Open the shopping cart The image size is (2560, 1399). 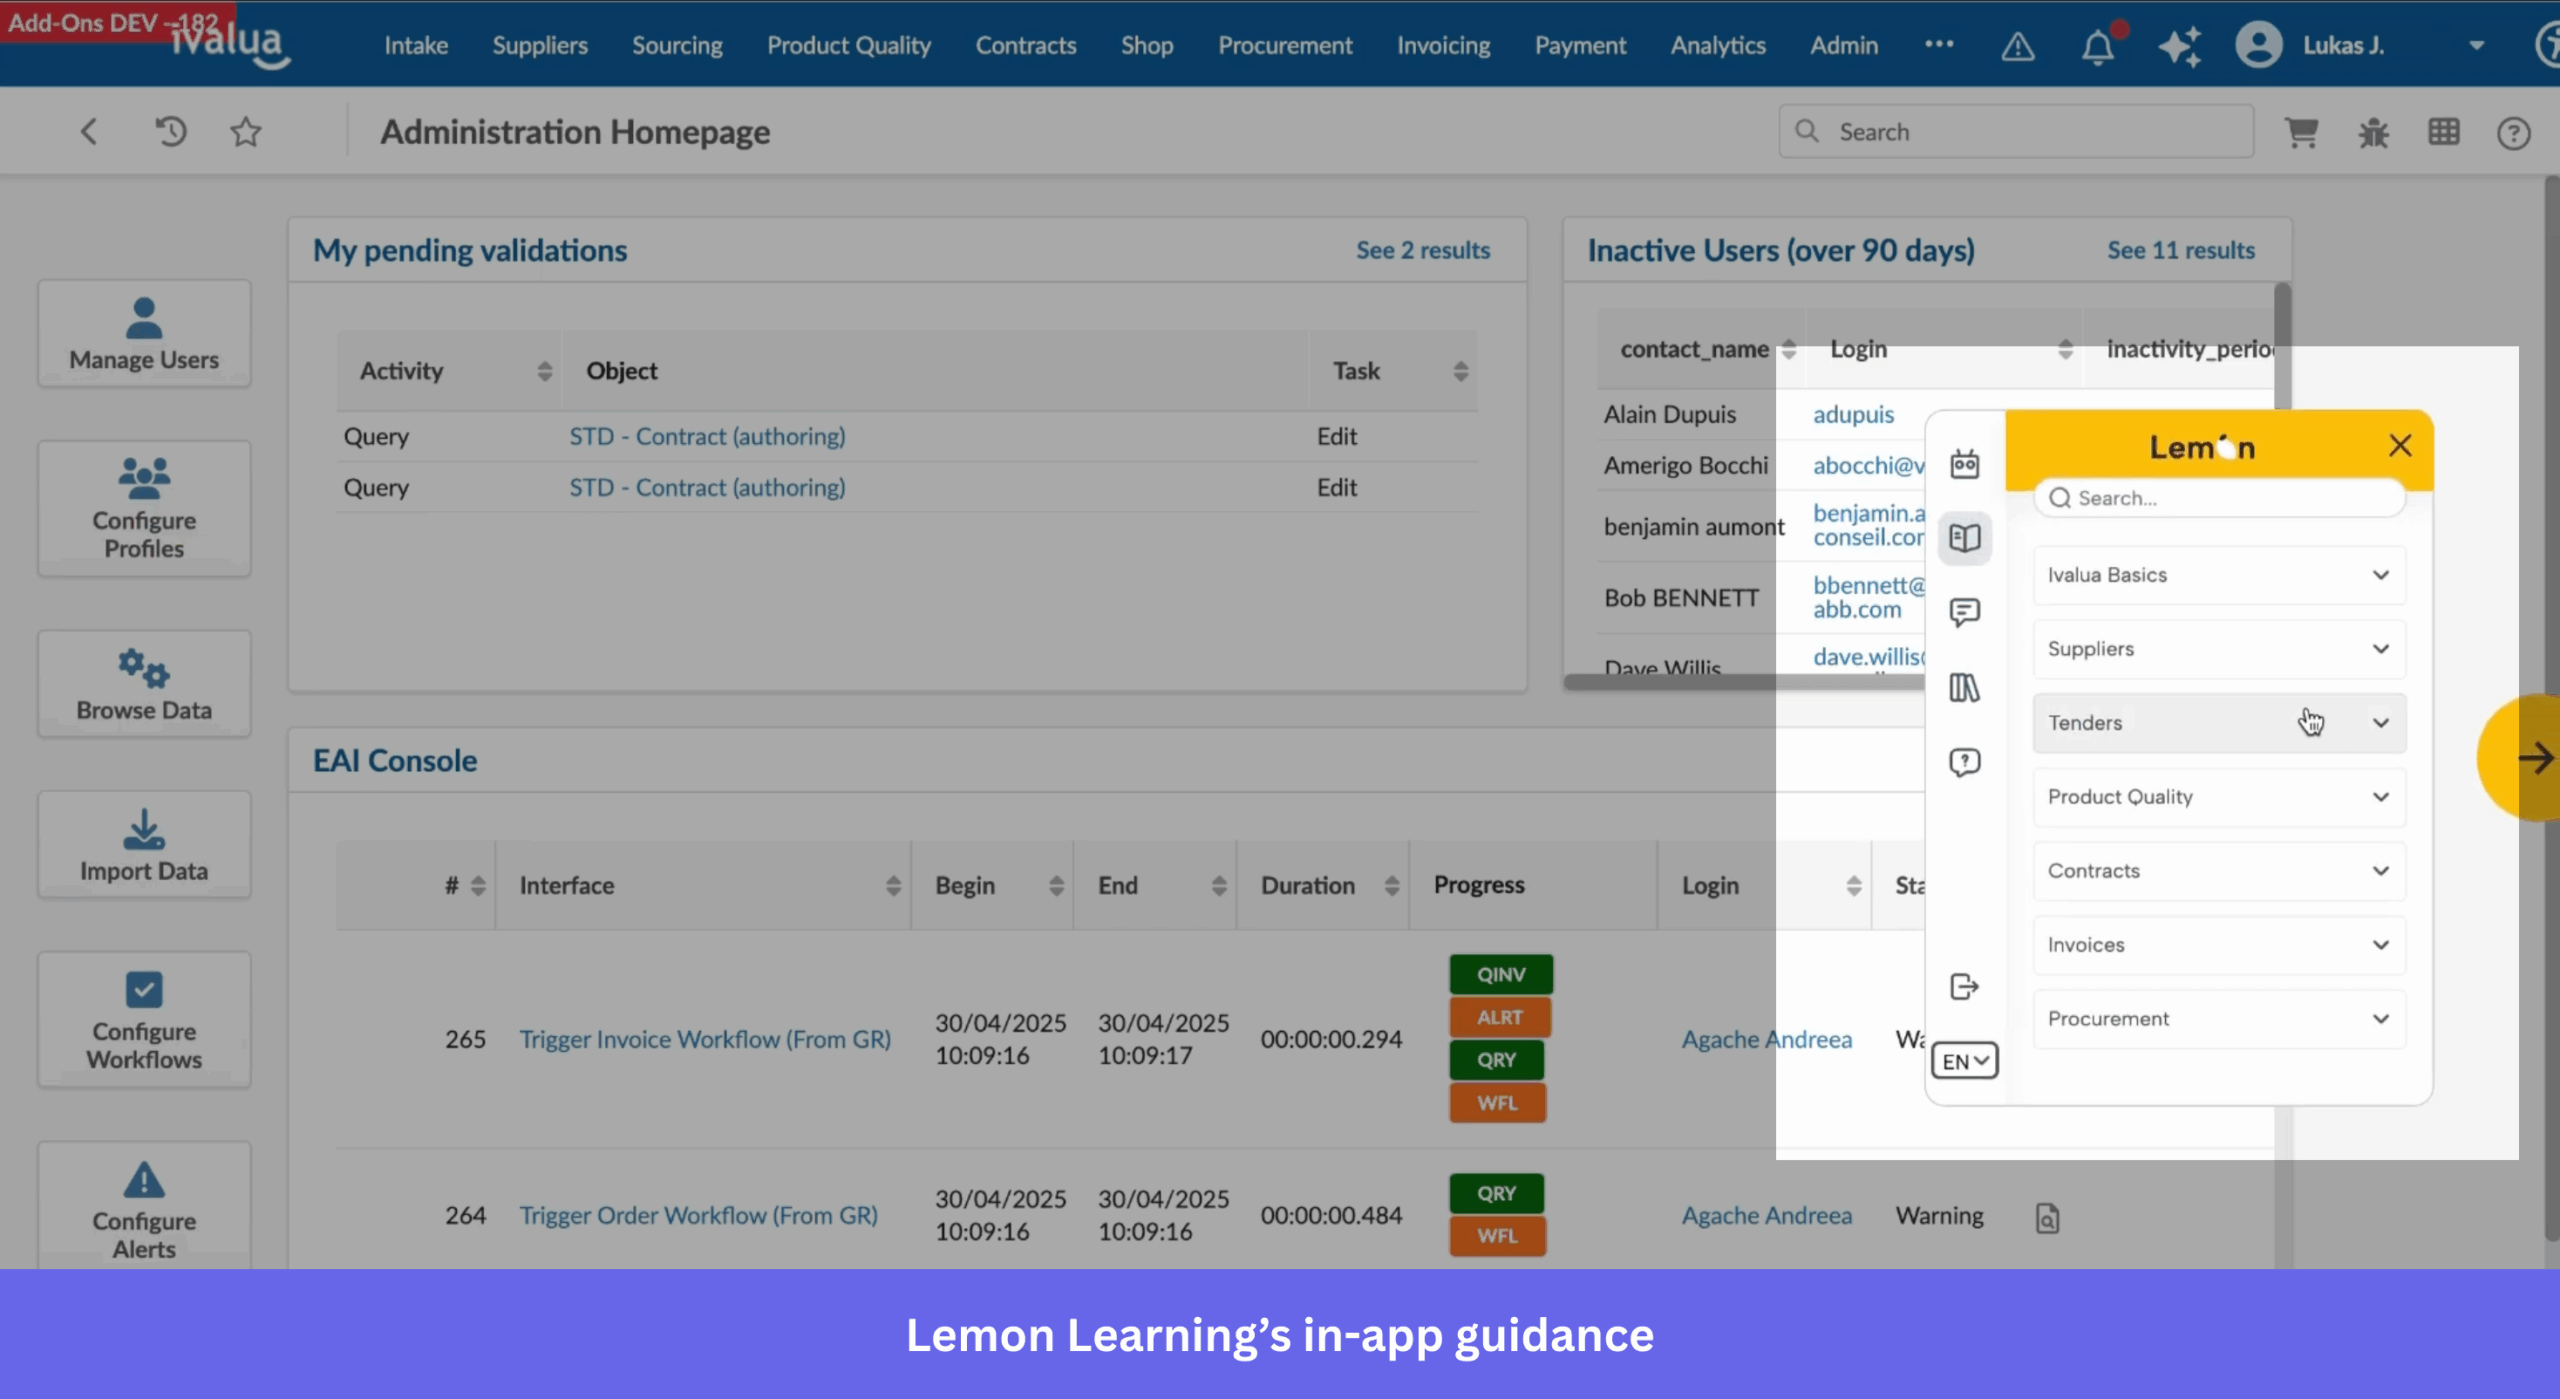pos(2303,131)
